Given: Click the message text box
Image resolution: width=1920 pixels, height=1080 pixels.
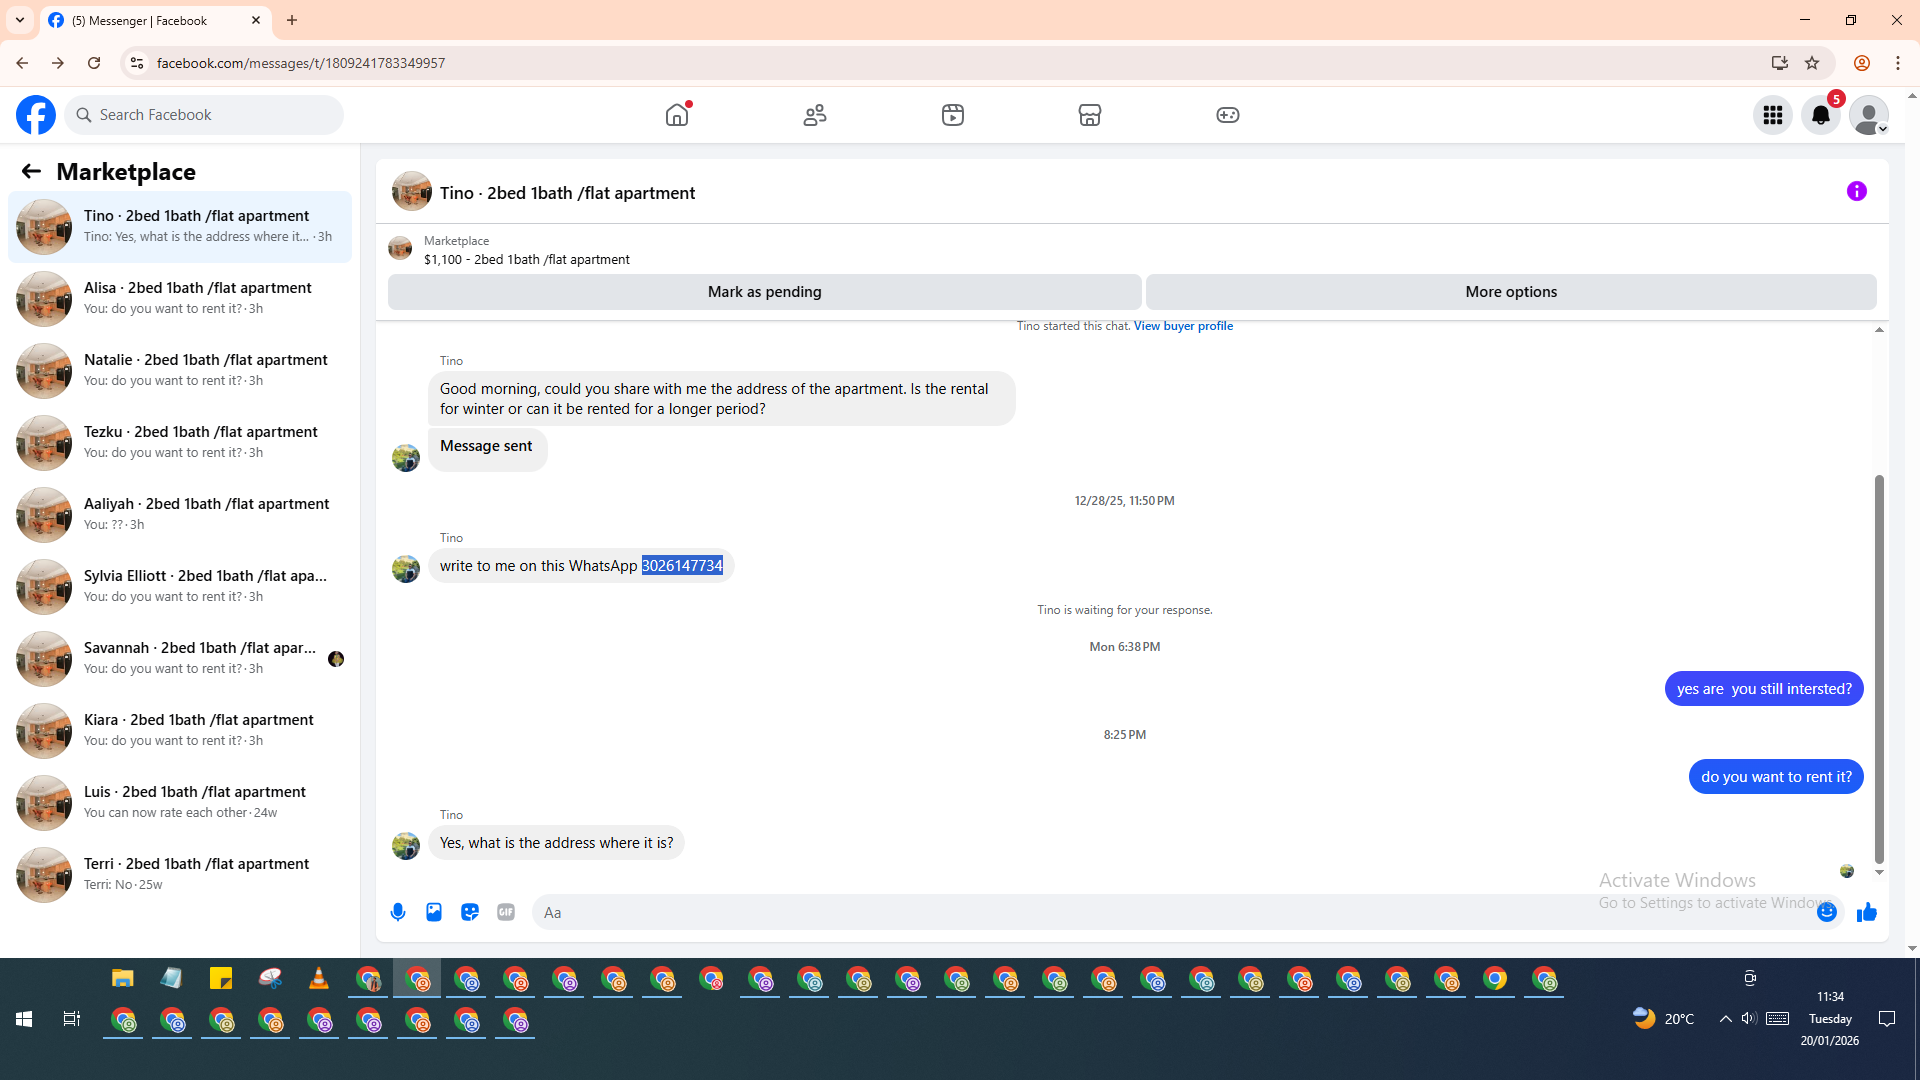Looking at the screenshot, I should click(1175, 912).
